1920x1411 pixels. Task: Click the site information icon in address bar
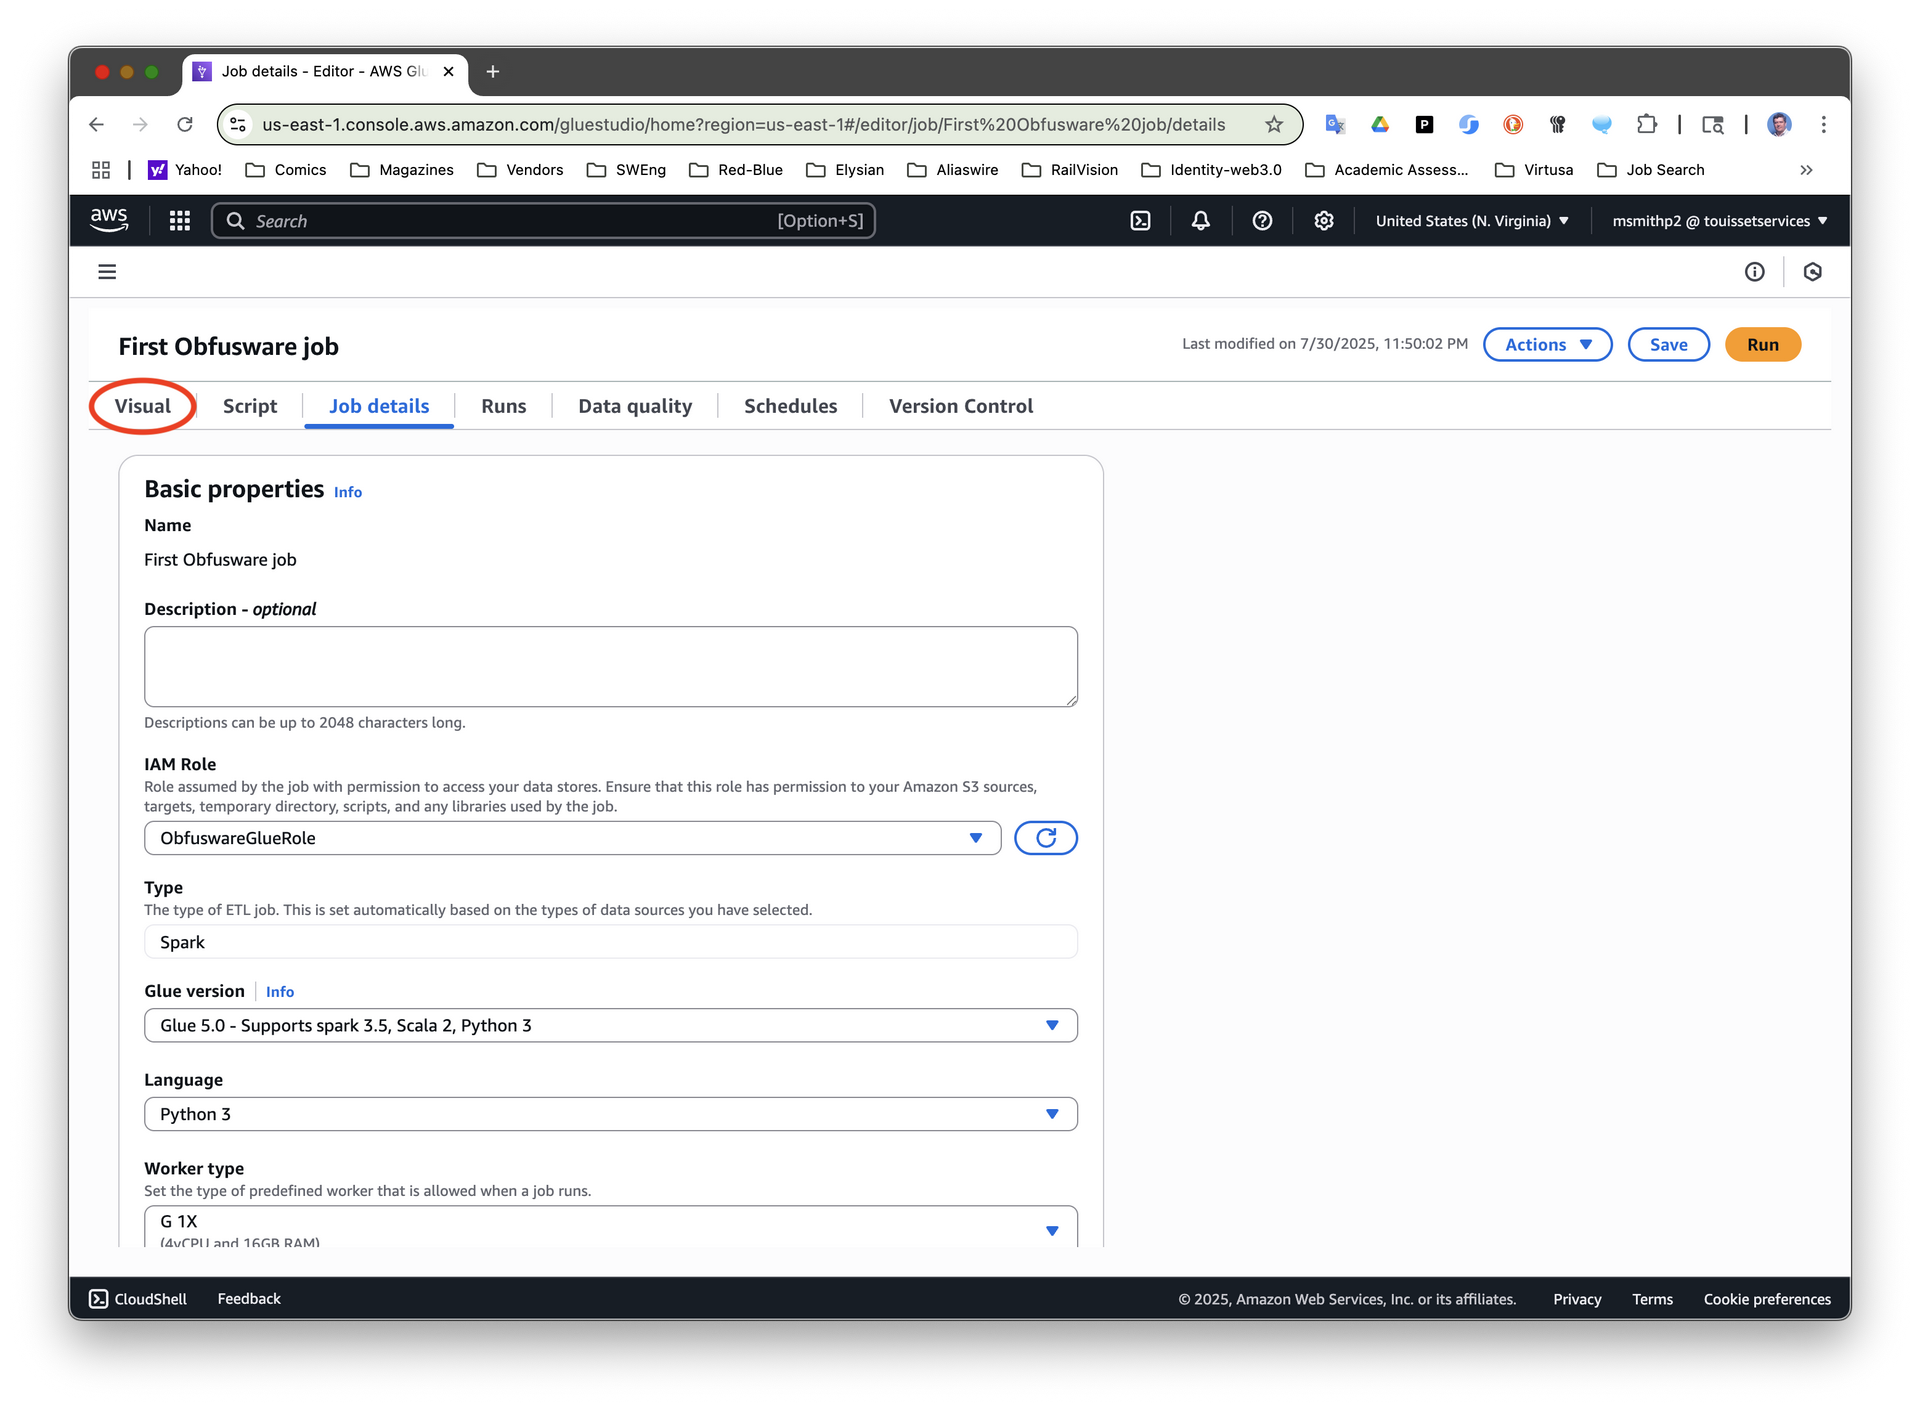coord(238,124)
